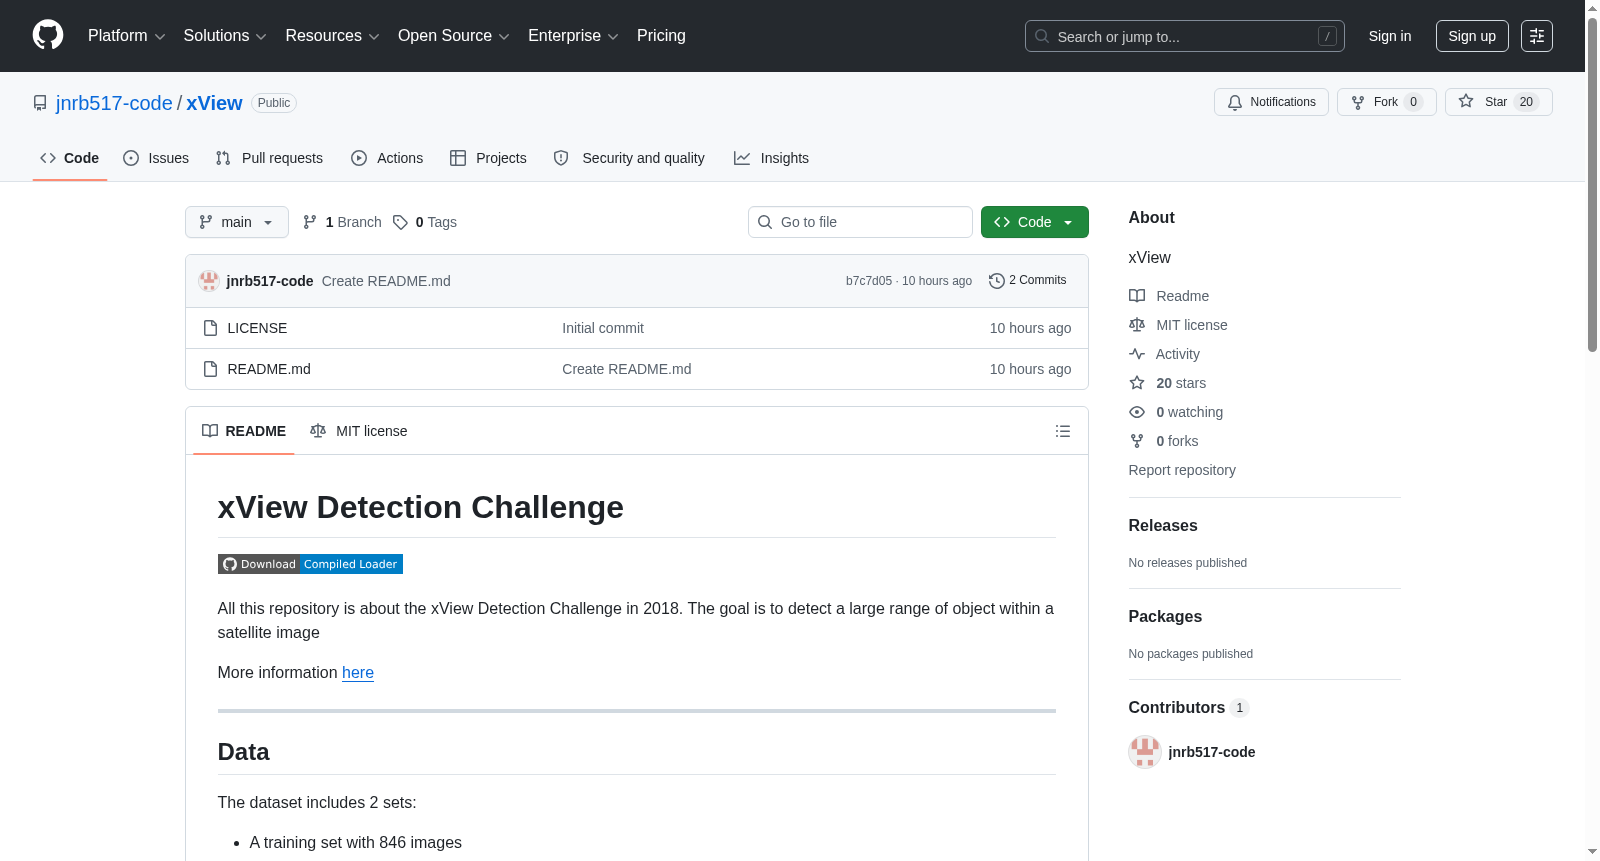Image resolution: width=1600 pixels, height=861 pixels.
Task: Click the search magnifier icon in header
Action: [x=1042, y=36]
